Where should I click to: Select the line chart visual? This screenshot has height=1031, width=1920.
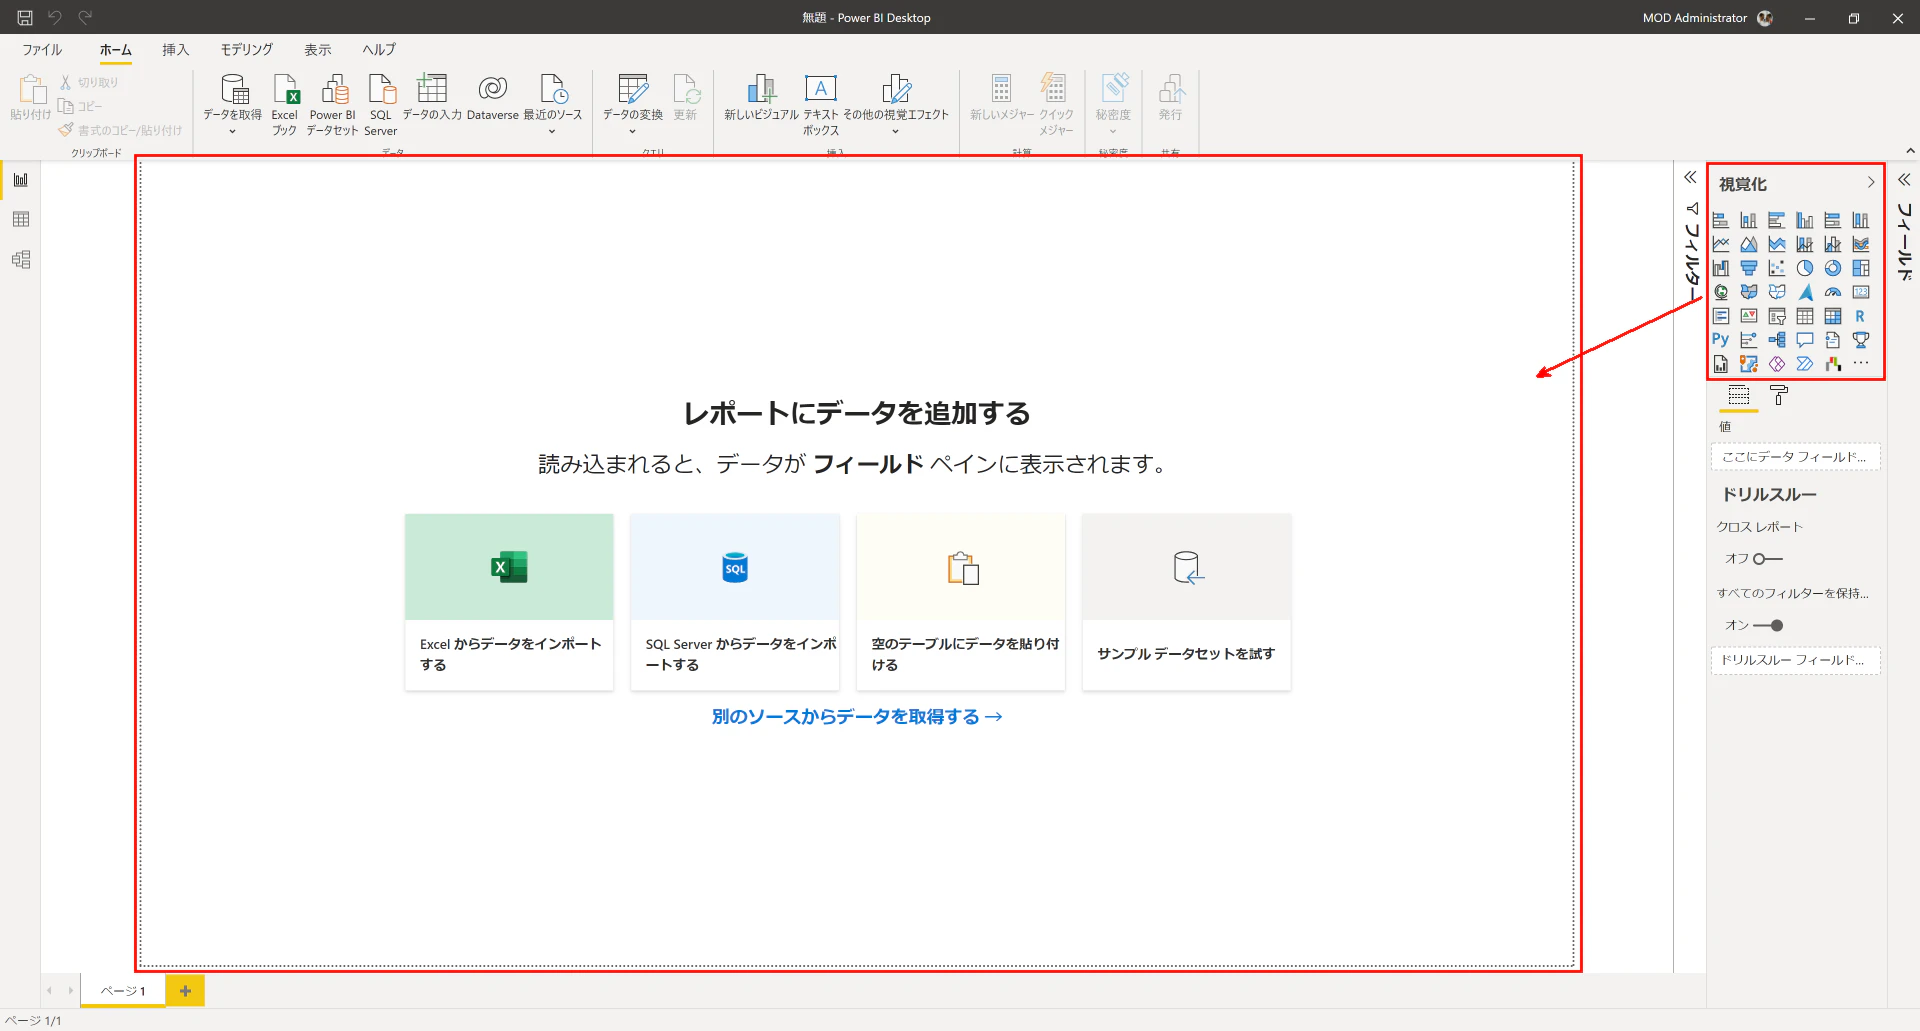pyautogui.click(x=1720, y=244)
